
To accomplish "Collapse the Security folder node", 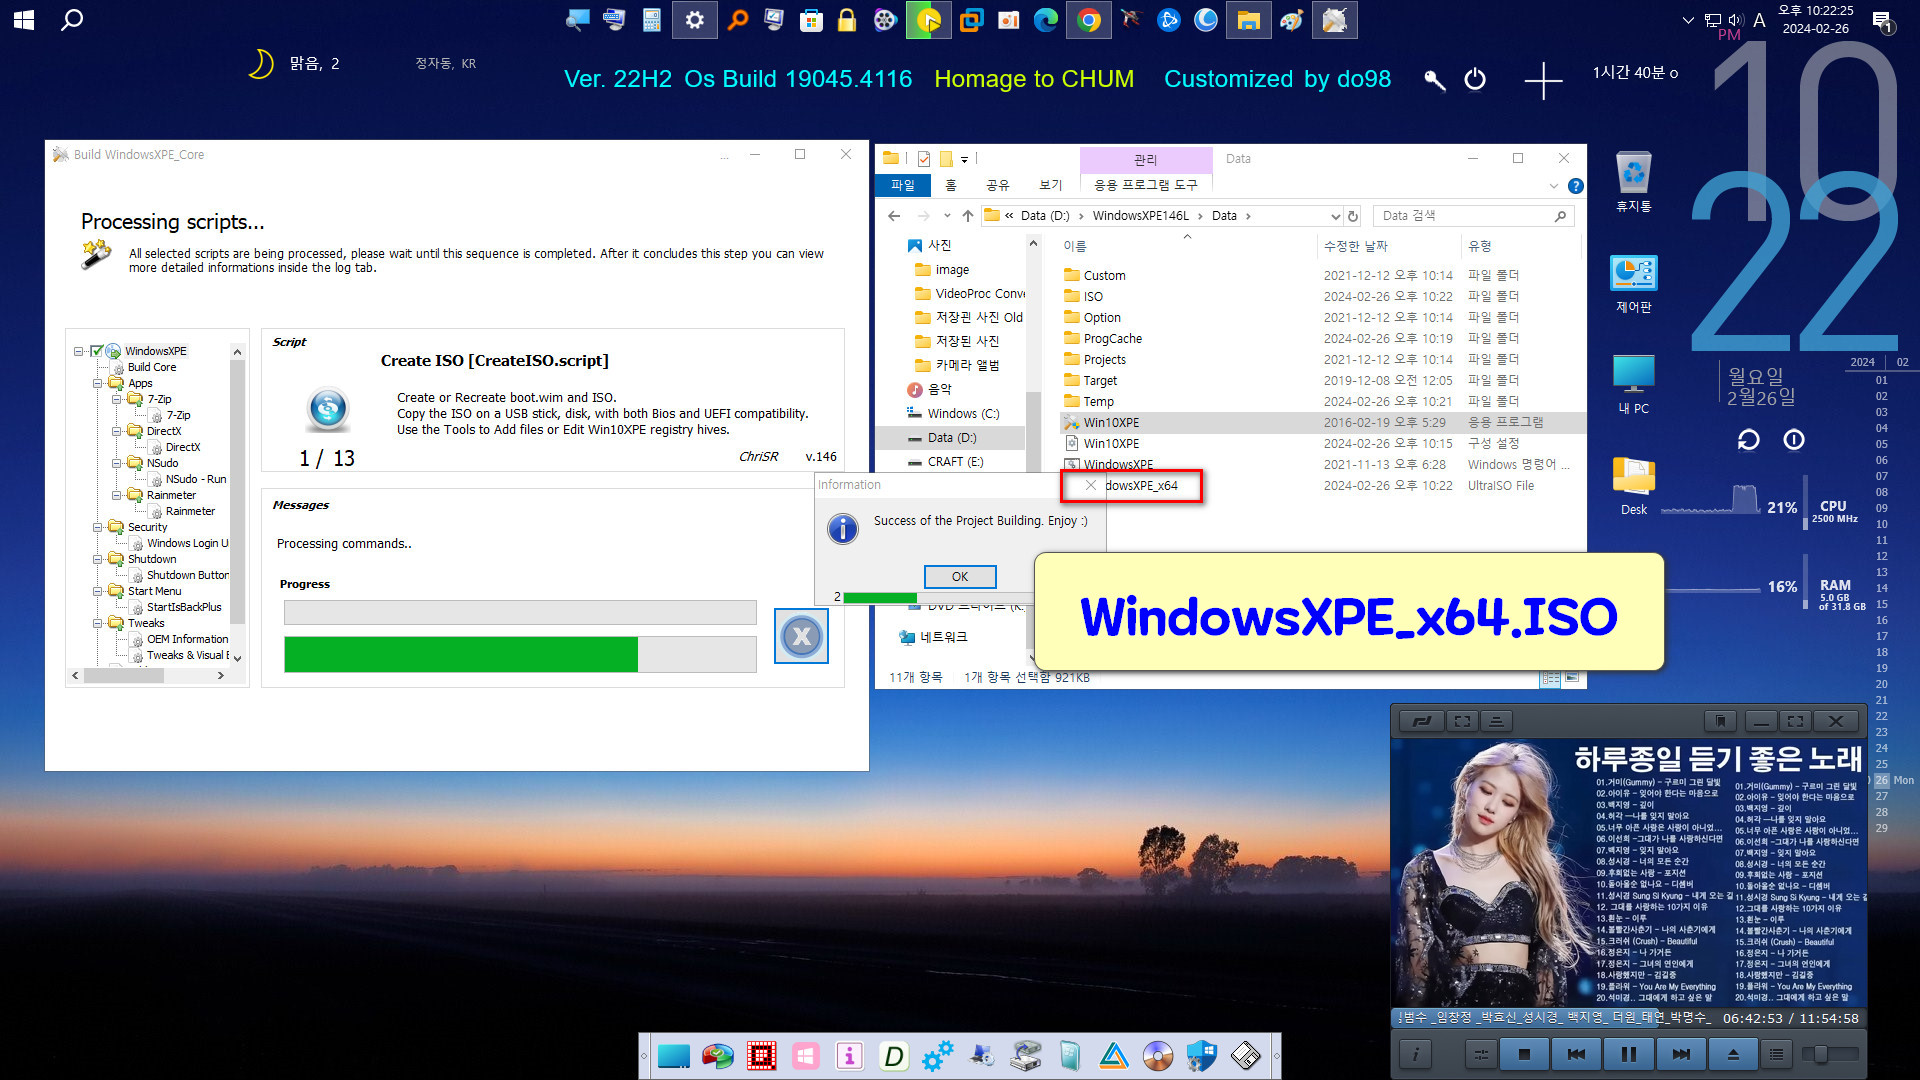I will [98, 527].
